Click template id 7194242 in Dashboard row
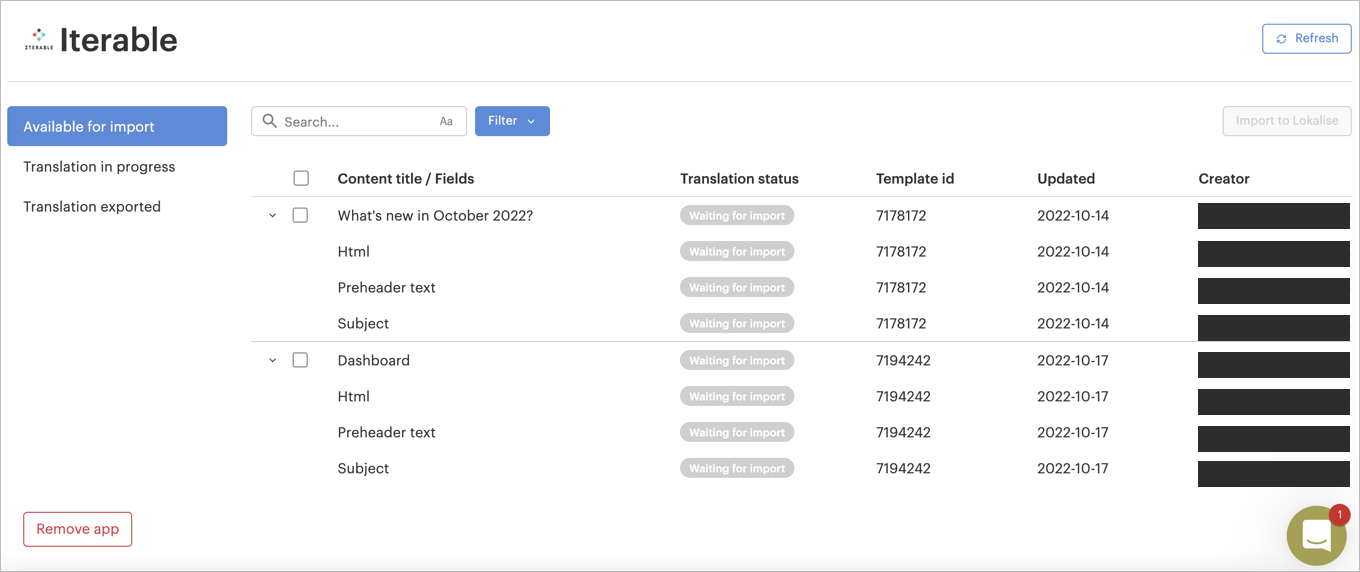 coord(903,361)
